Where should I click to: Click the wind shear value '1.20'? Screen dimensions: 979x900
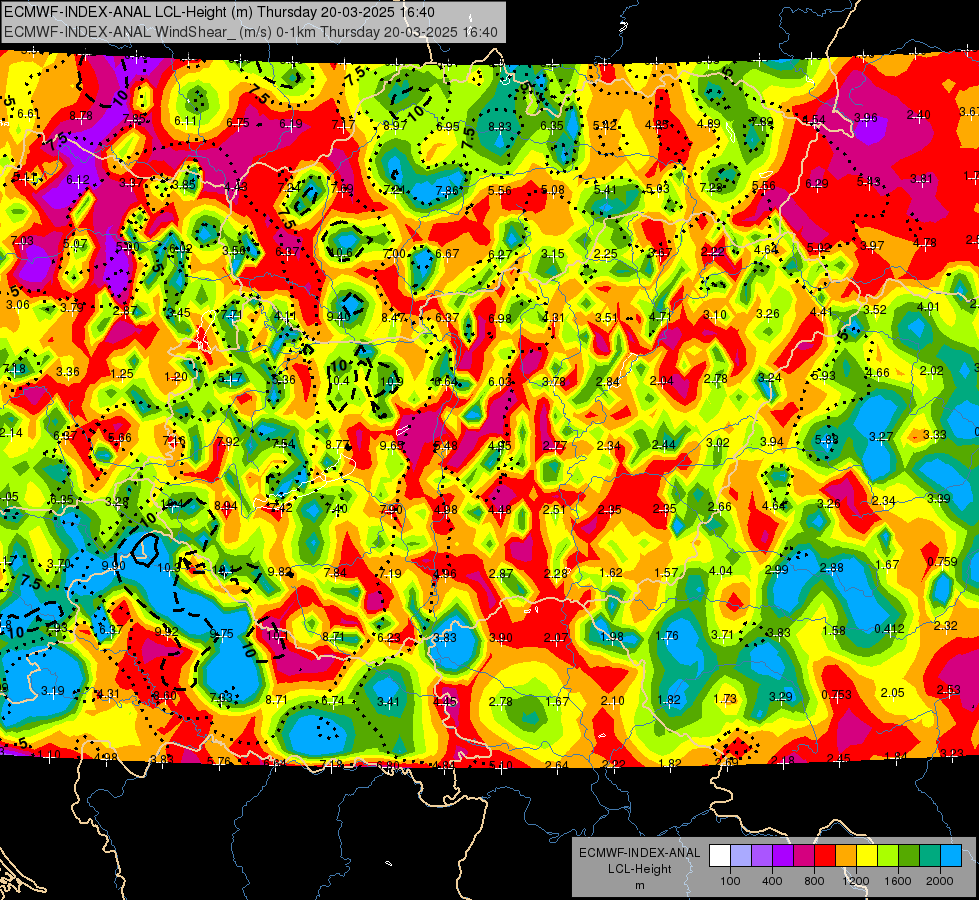coord(175,377)
